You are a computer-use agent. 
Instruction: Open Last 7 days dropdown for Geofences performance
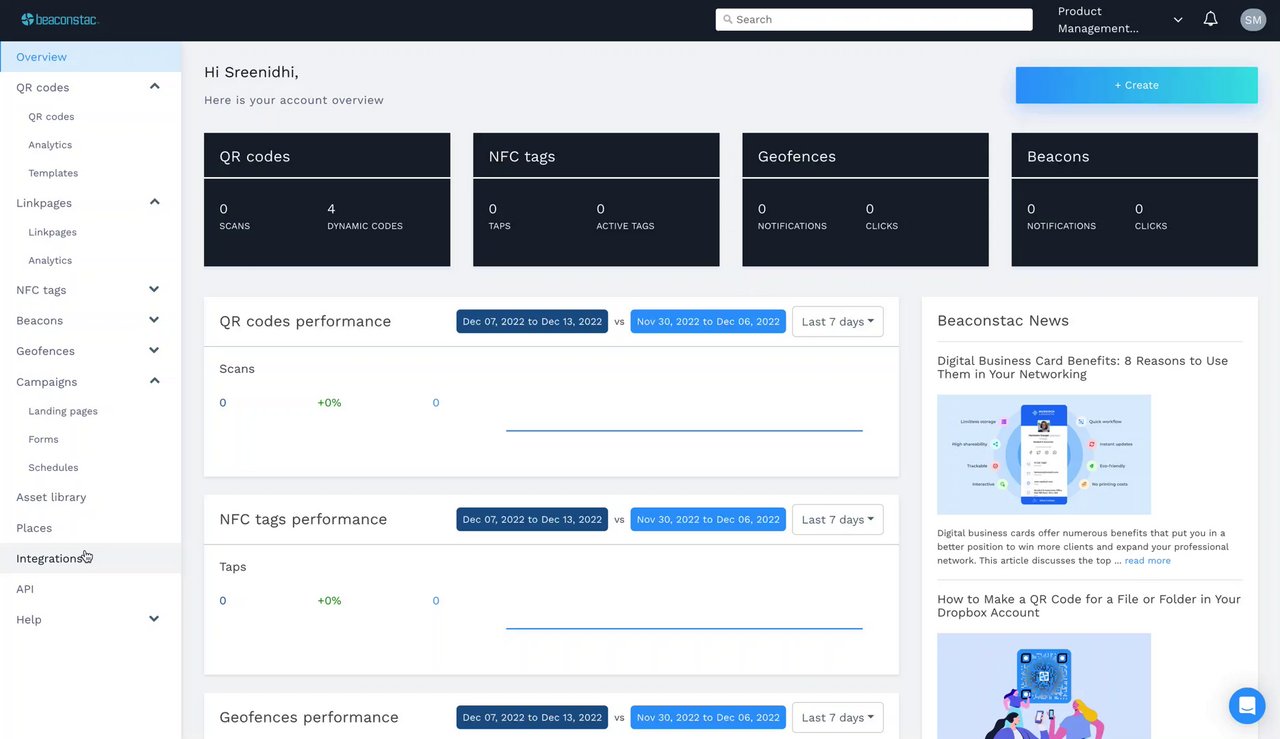837,718
